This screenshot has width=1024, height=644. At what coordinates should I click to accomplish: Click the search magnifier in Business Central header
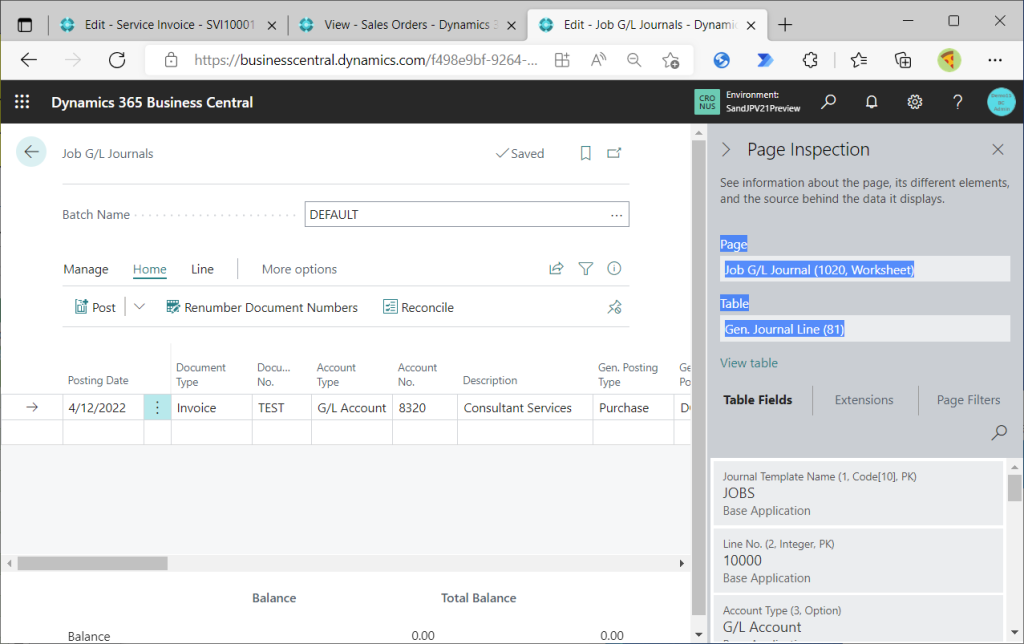coord(828,102)
